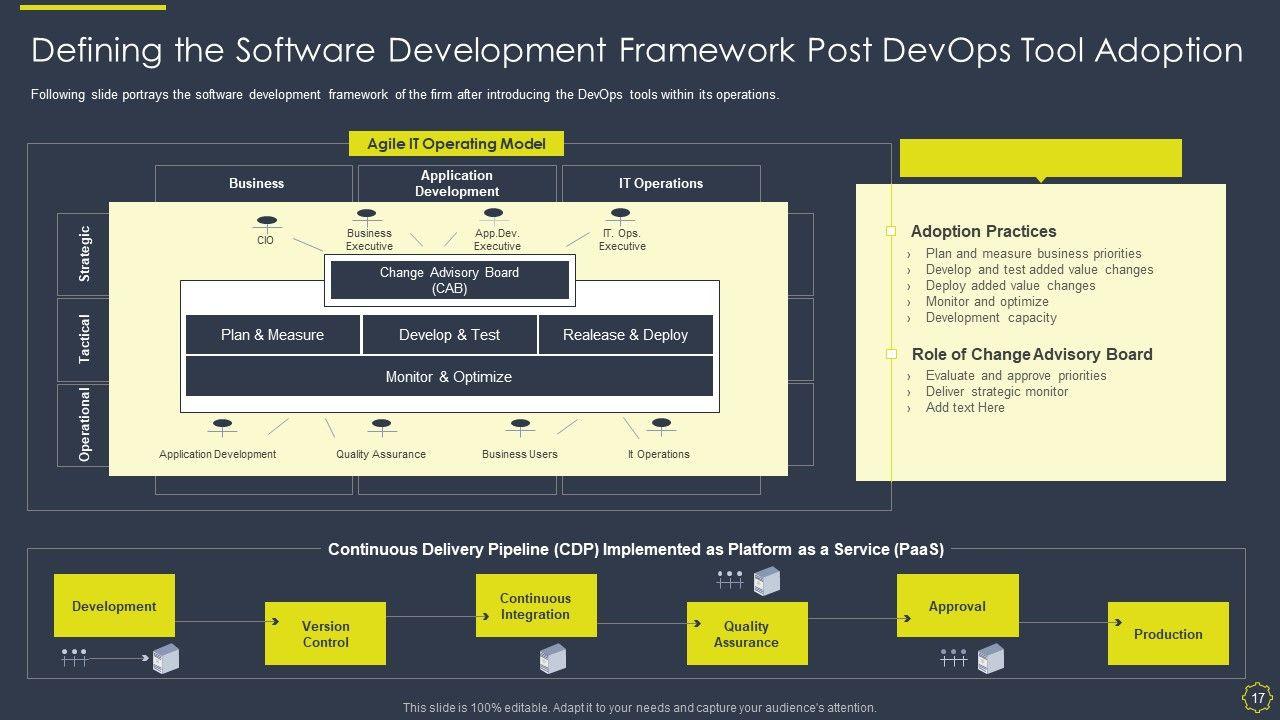Click the slide number 17 badge
The image size is (1280, 720).
1257,697
